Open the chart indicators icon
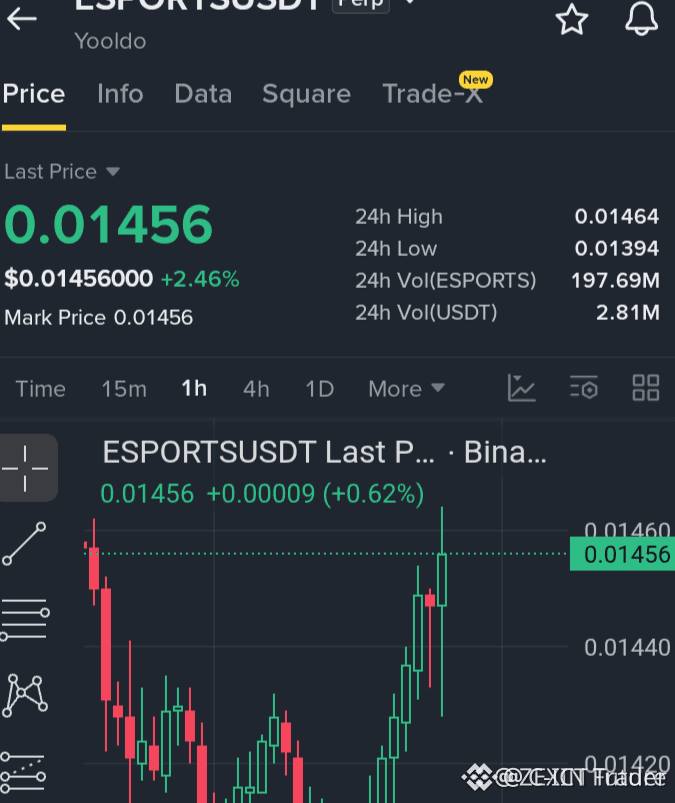The image size is (675, 803). [x=521, y=388]
